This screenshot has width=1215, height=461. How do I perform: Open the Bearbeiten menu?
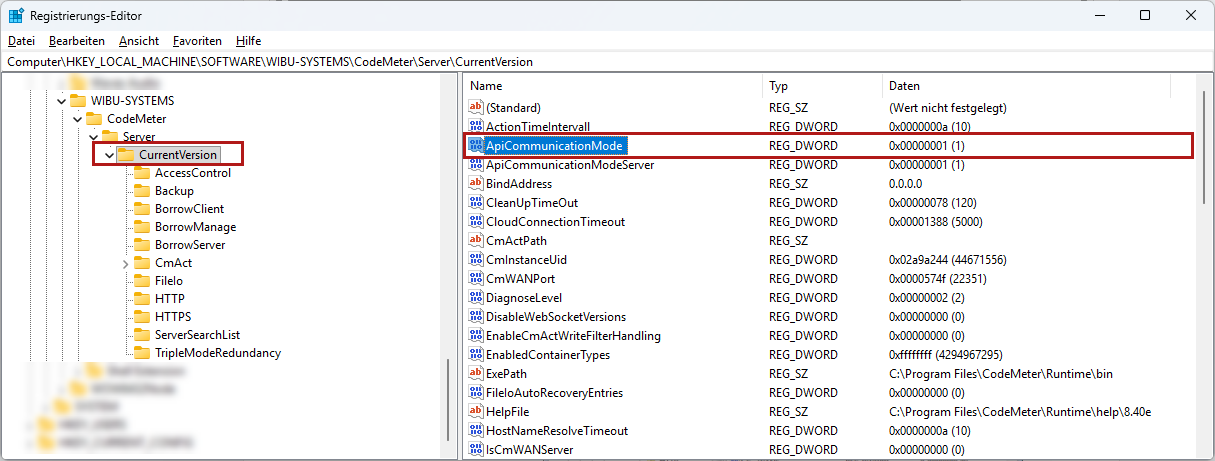click(77, 41)
